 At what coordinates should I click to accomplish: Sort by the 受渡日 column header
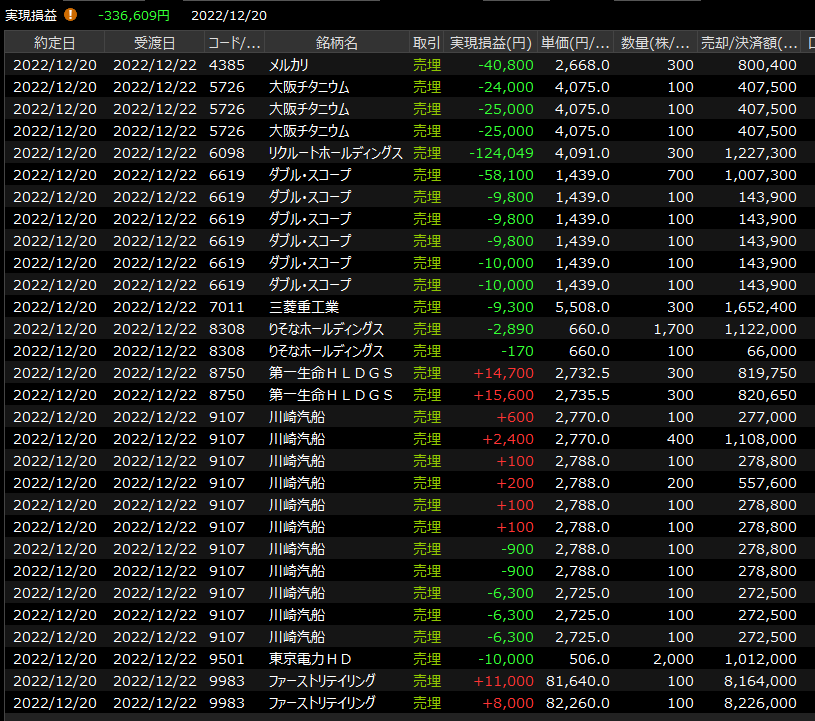click(x=154, y=42)
